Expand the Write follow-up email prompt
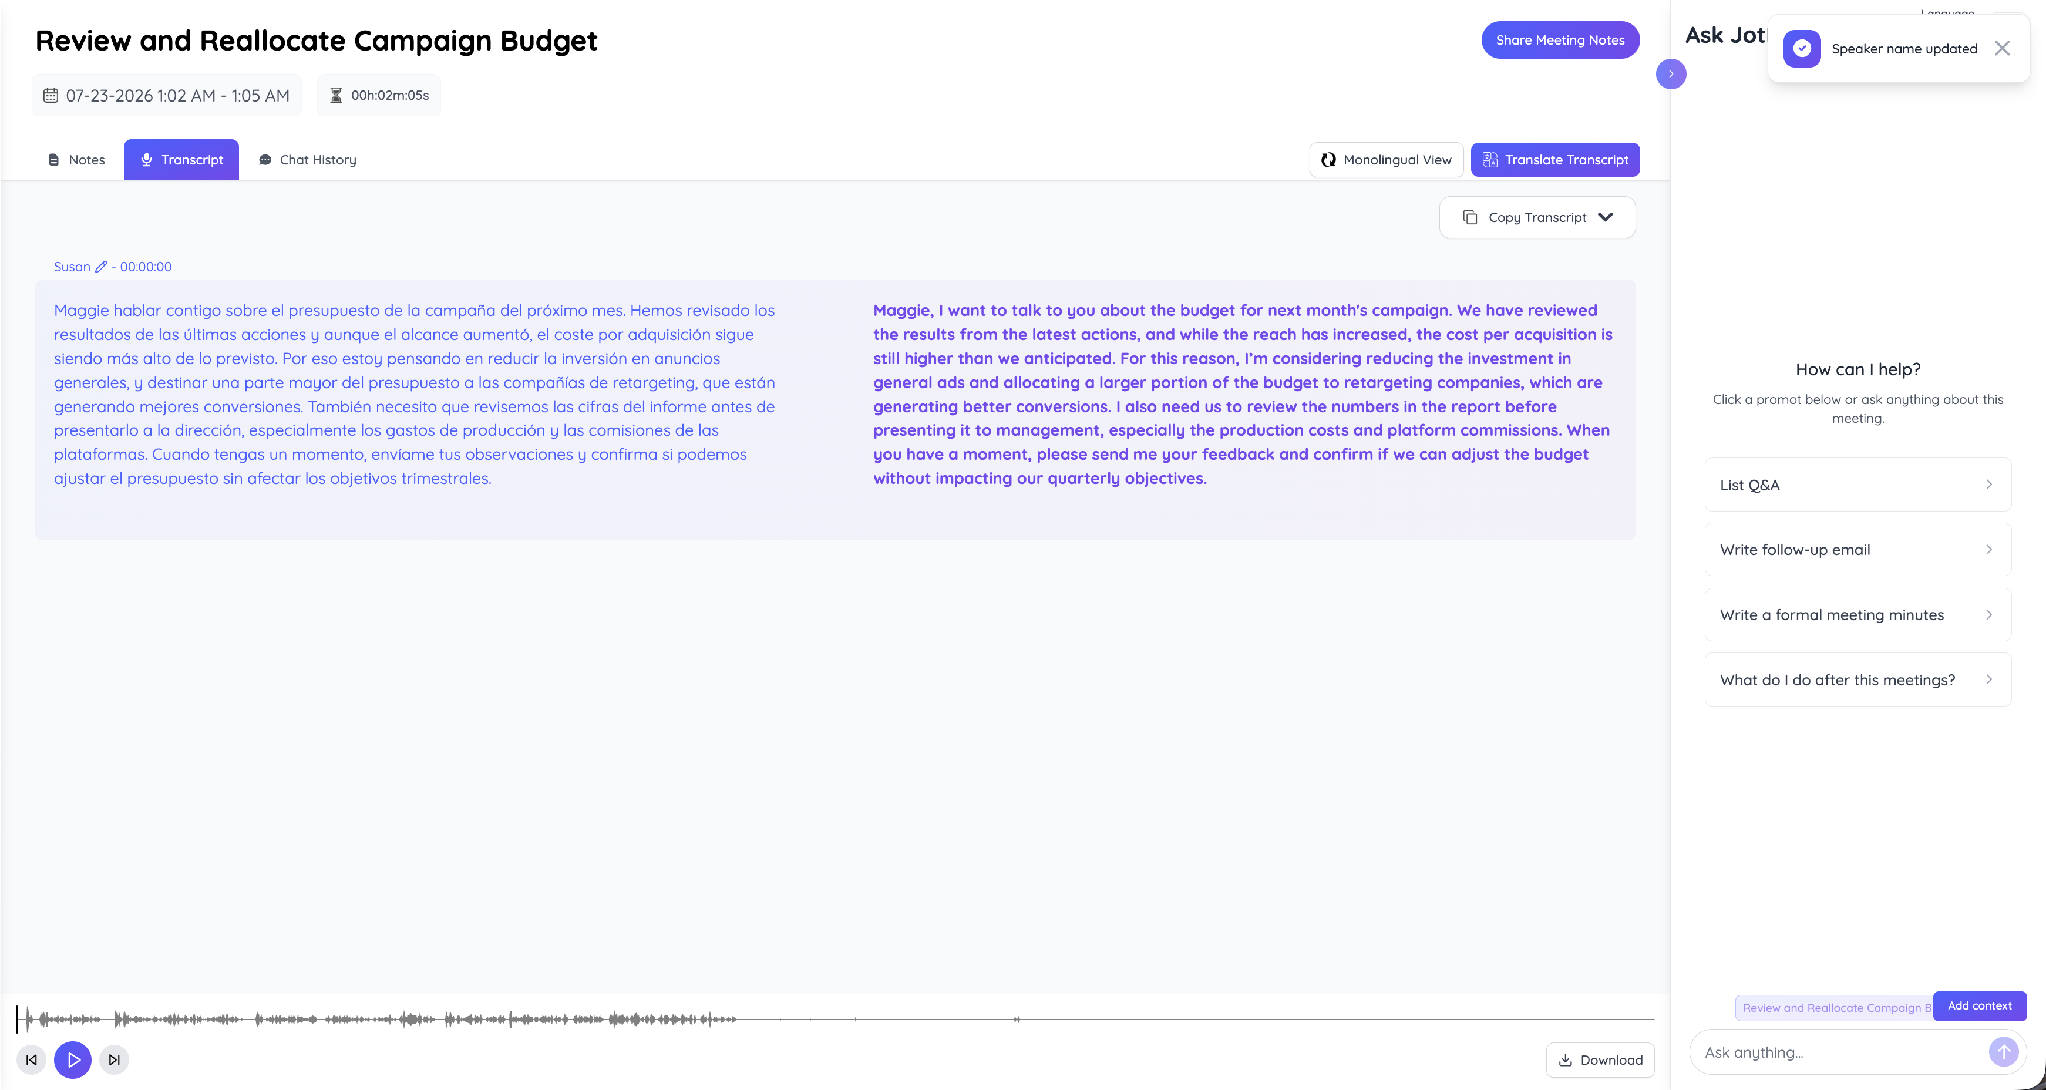The width and height of the screenshot is (2046, 1090). click(1858, 550)
